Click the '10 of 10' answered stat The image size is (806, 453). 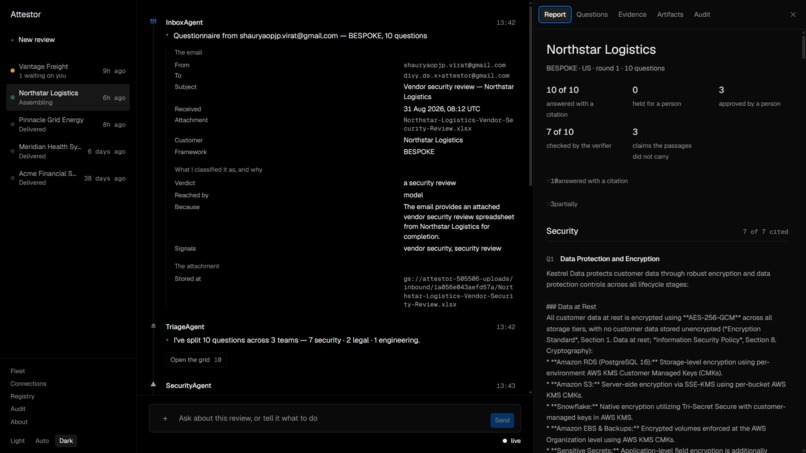point(562,90)
